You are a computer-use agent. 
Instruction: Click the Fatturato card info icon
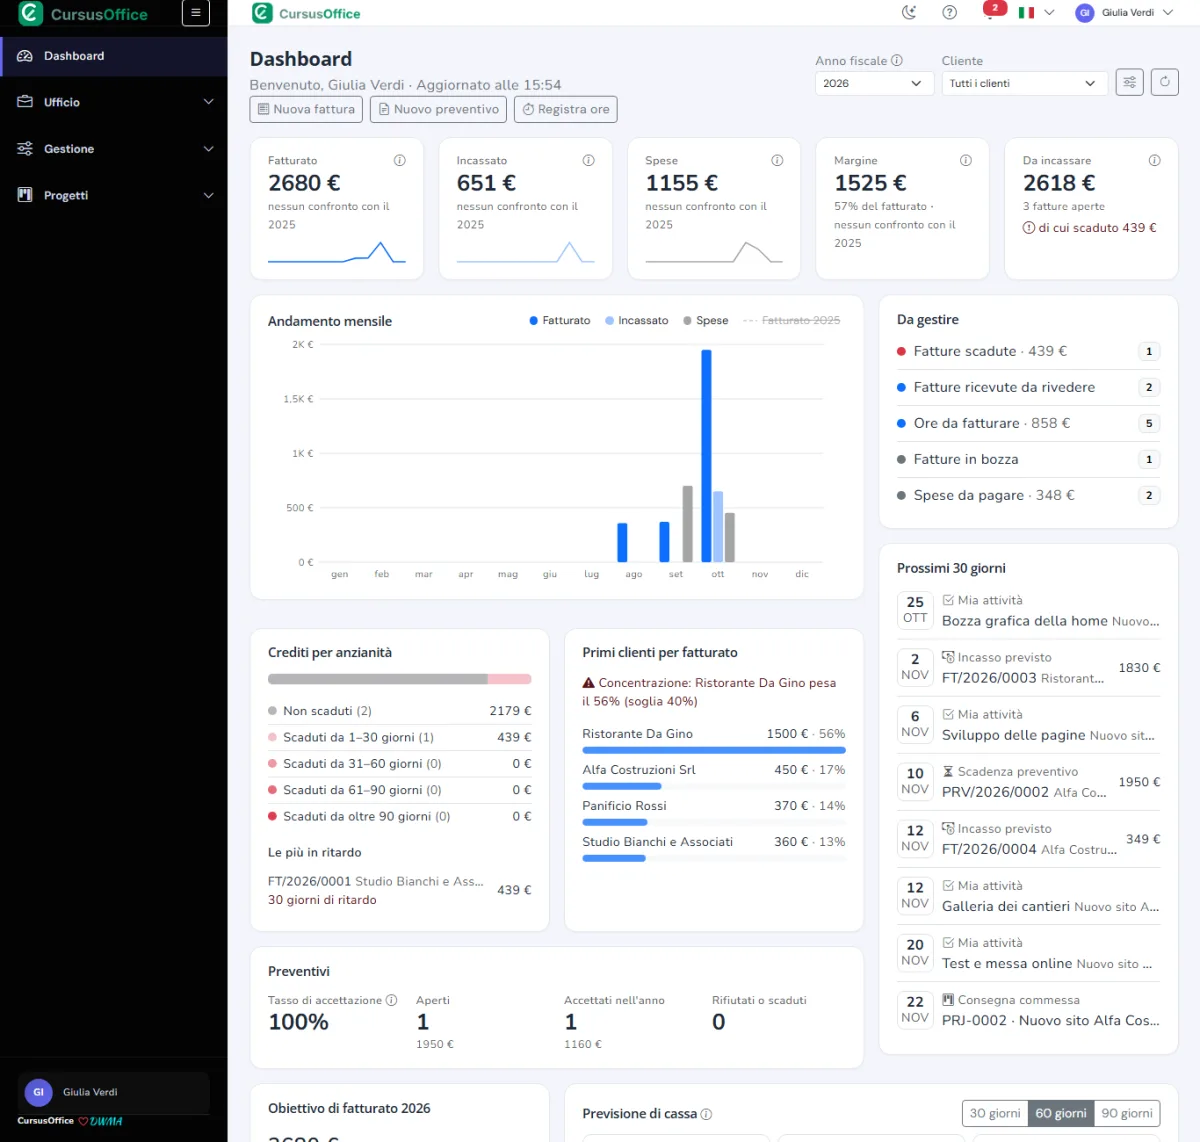coord(400,160)
